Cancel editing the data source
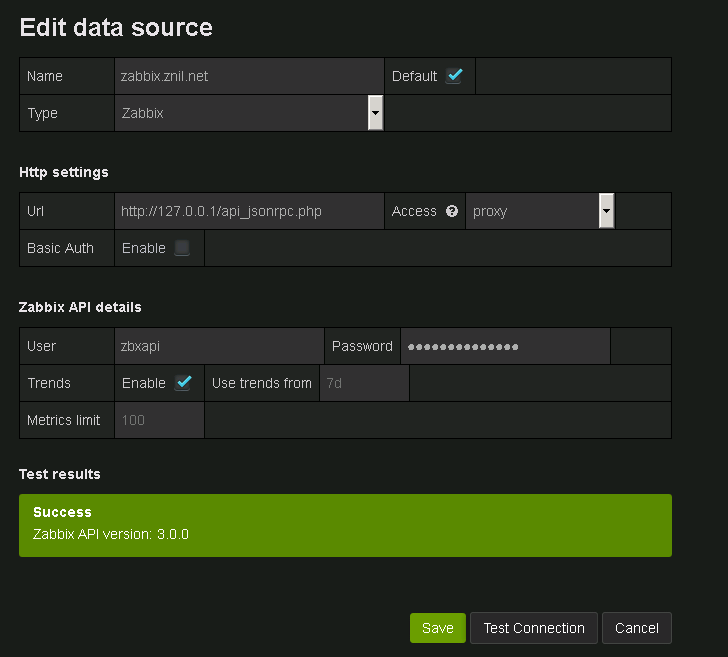This screenshot has width=728, height=657. click(x=637, y=628)
